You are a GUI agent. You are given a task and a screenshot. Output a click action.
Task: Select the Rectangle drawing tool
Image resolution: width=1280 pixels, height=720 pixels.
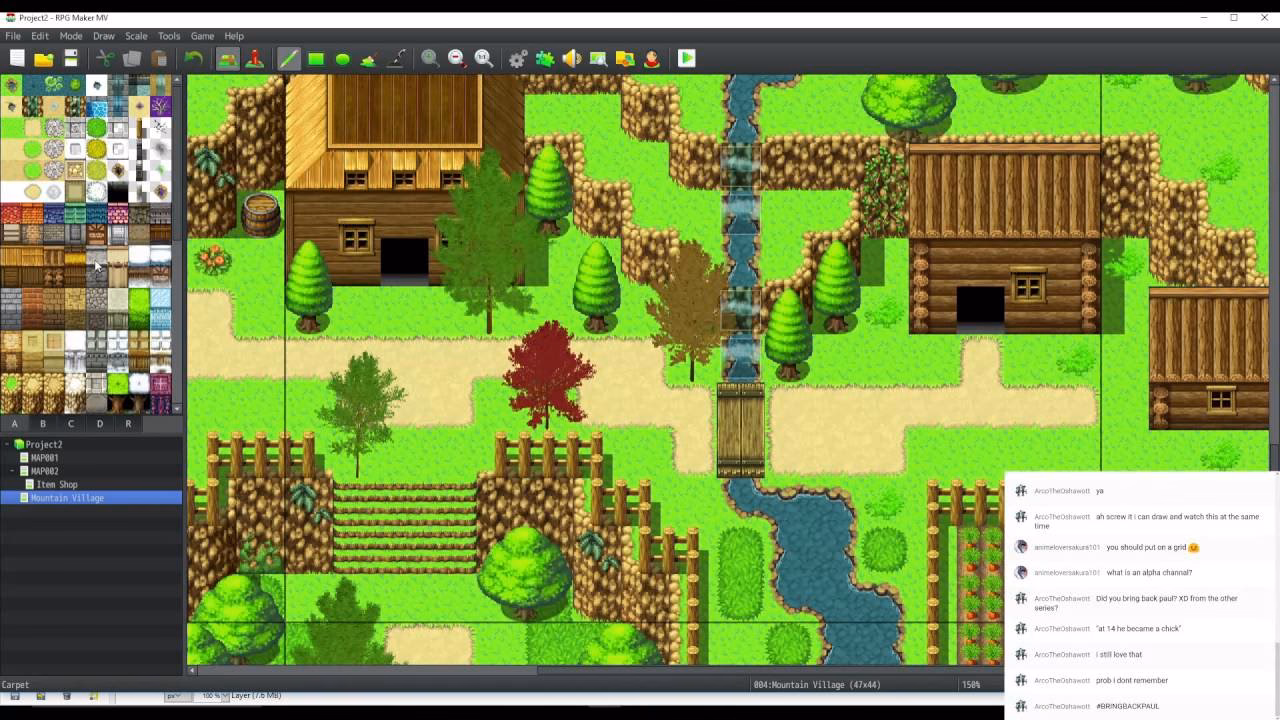316,59
